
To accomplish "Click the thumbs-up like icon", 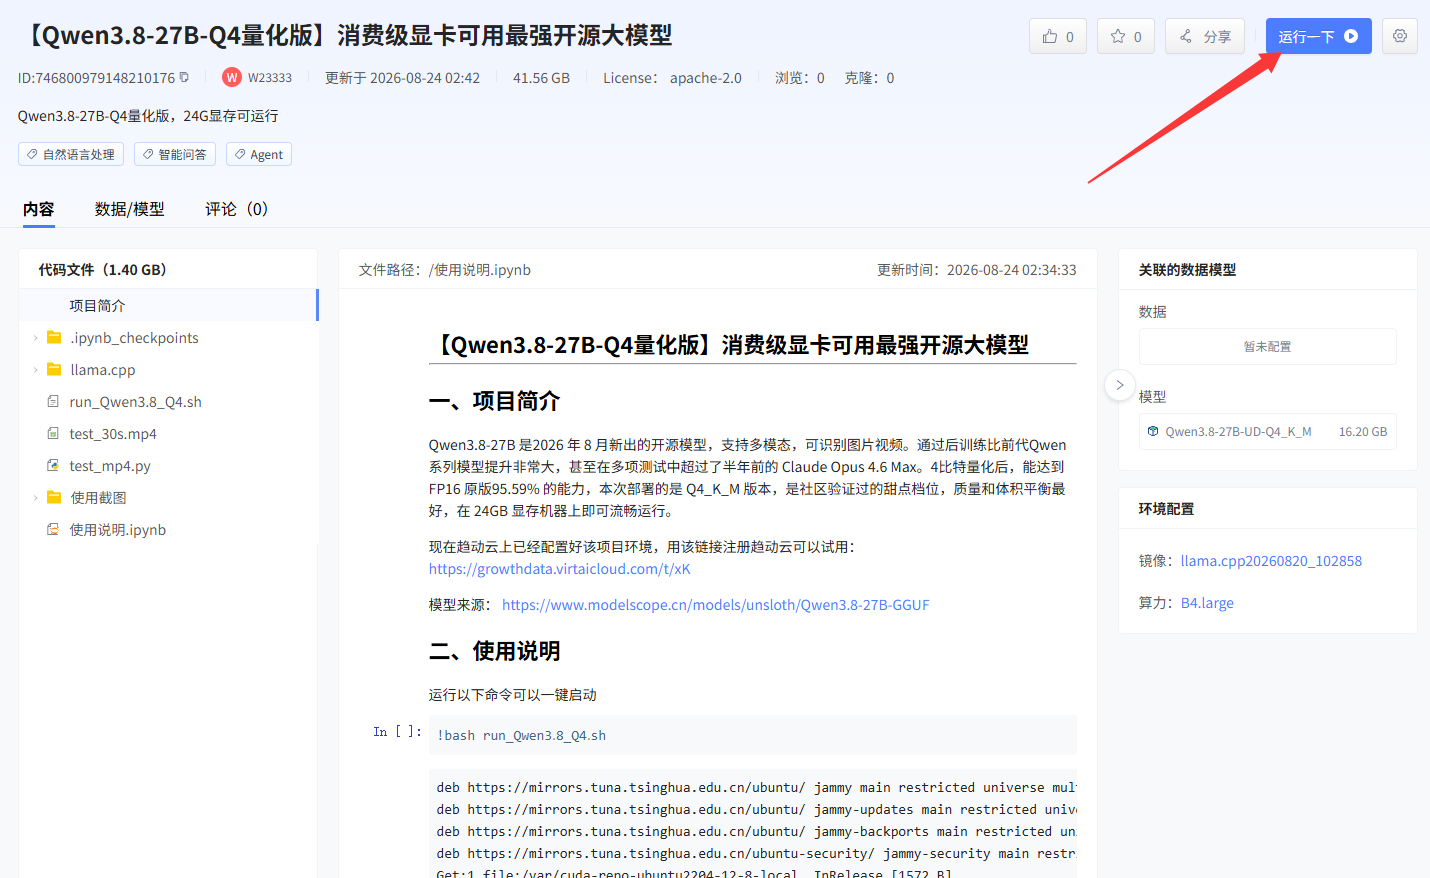I will point(1050,37).
